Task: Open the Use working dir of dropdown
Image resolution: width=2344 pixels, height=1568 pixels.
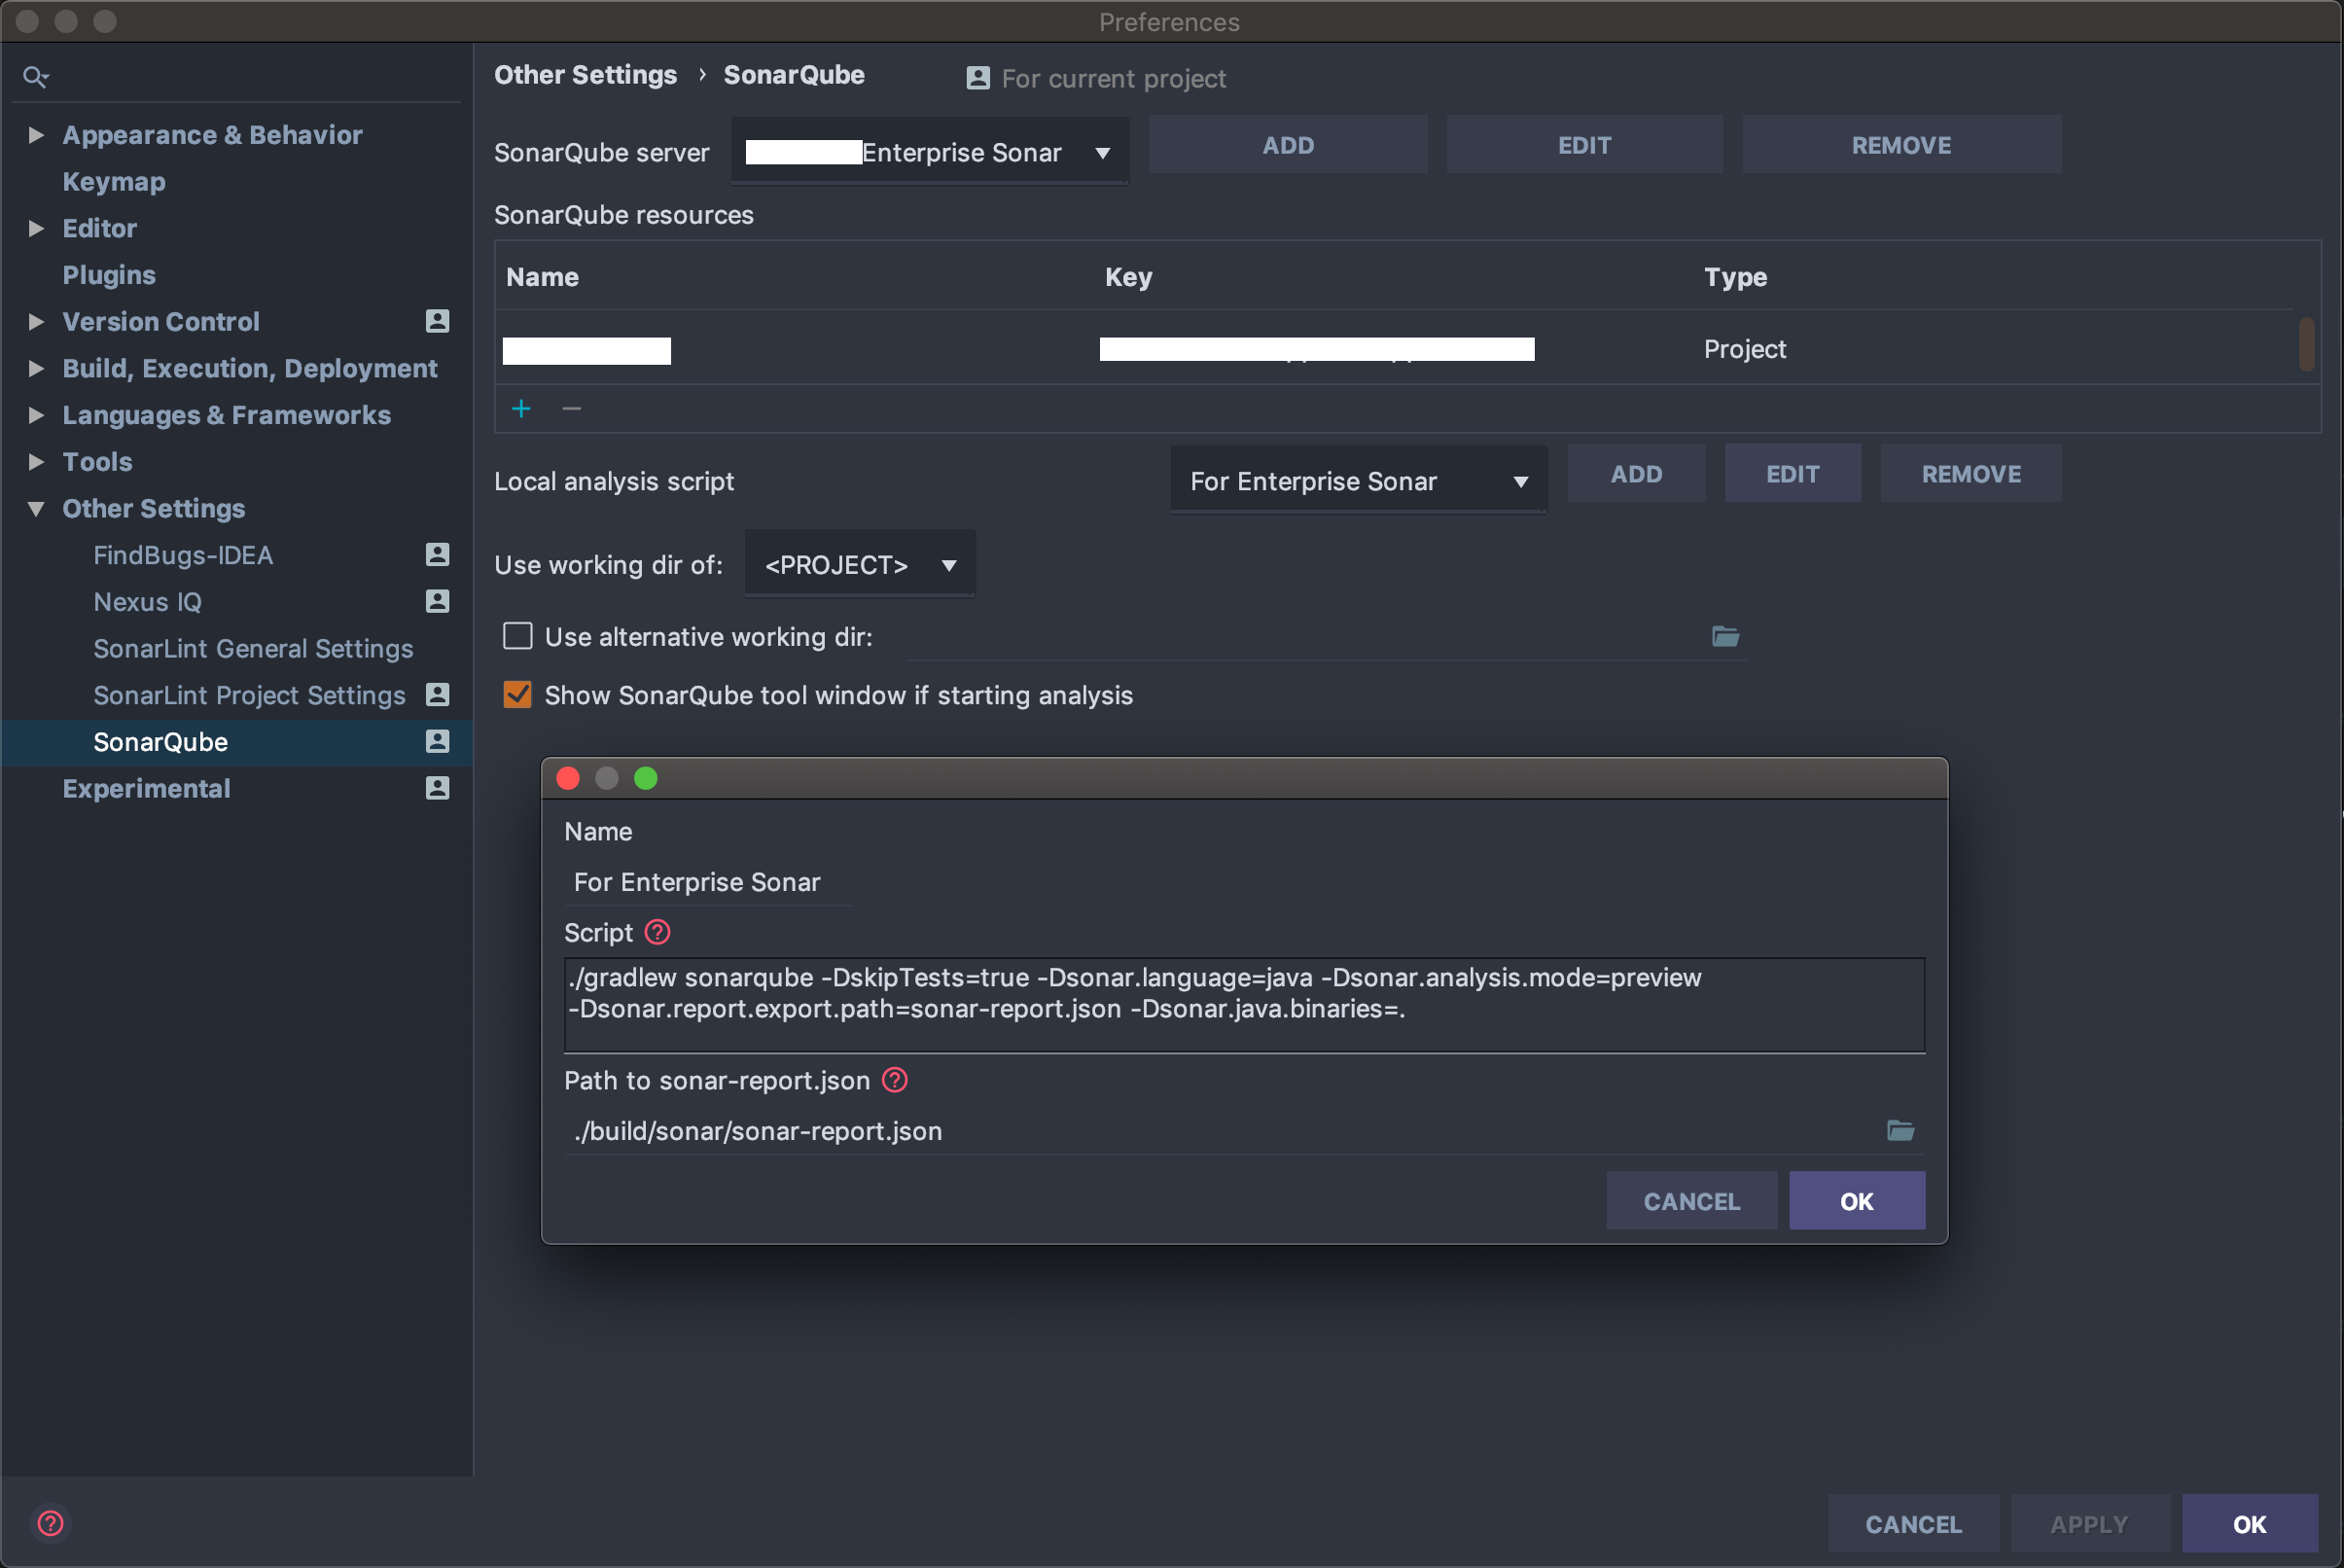Action: (x=860, y=565)
